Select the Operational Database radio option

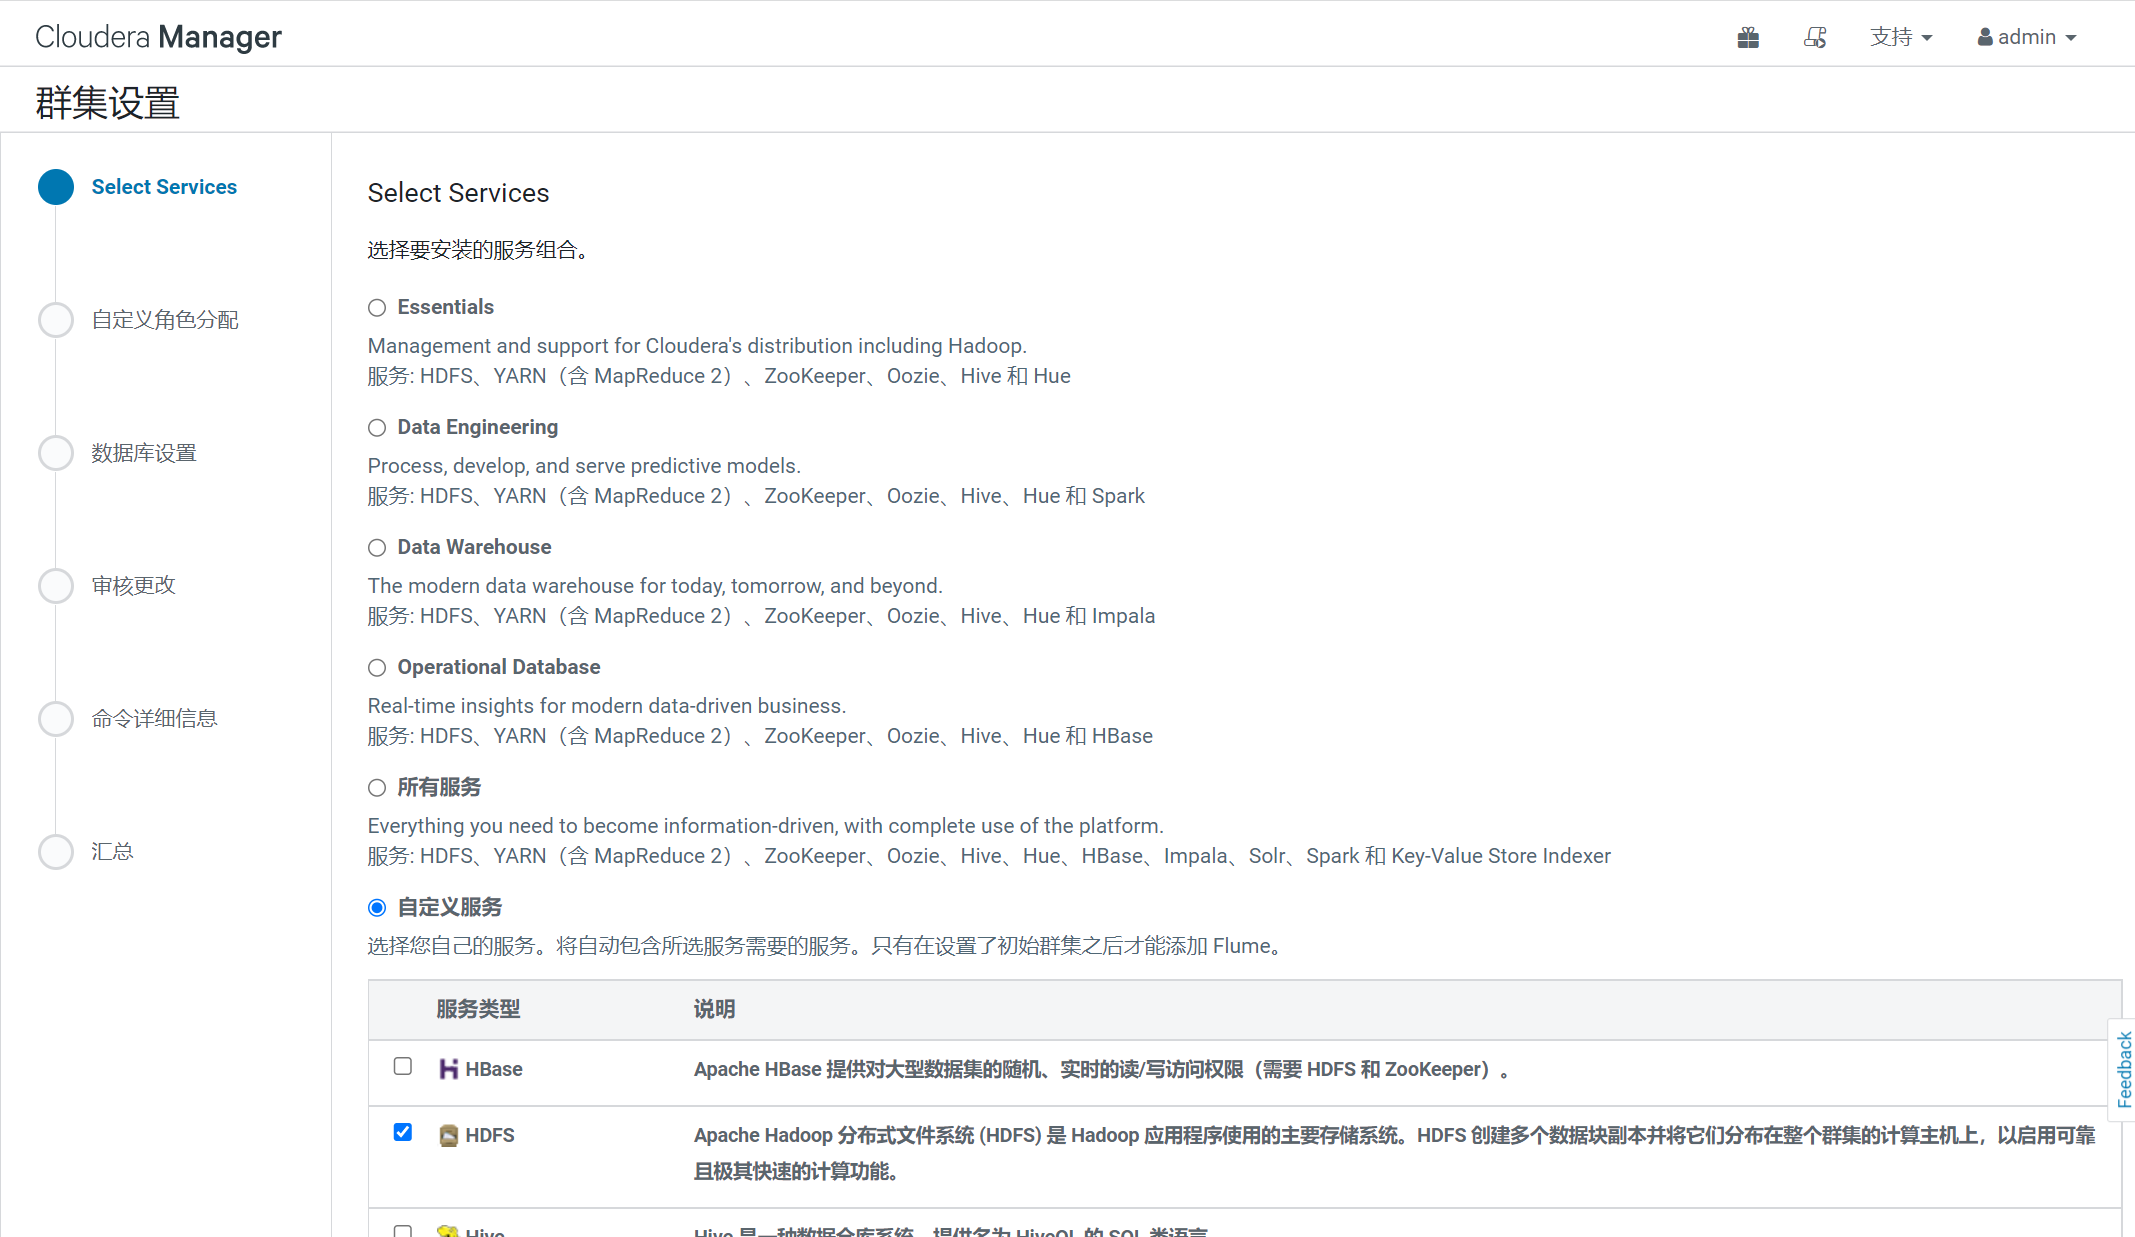pos(377,668)
